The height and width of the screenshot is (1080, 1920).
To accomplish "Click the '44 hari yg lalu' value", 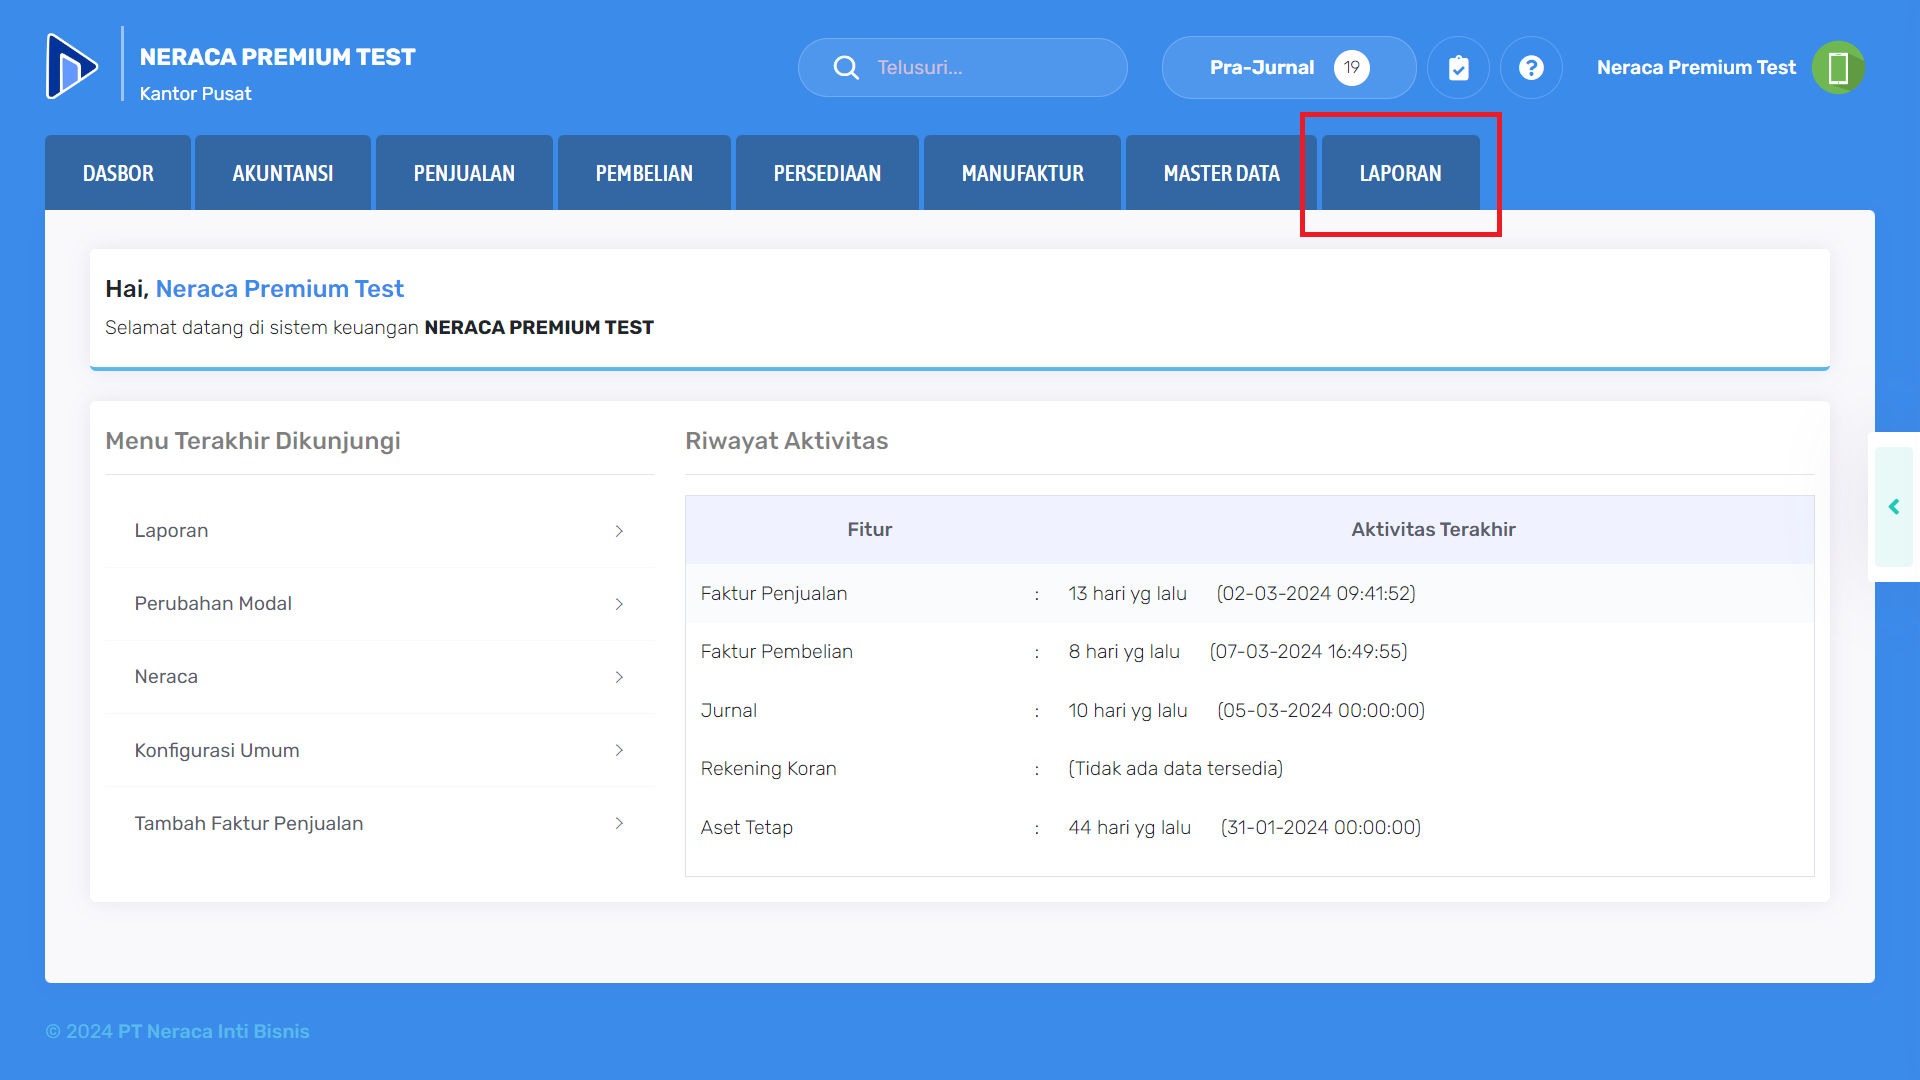I will (x=1129, y=827).
